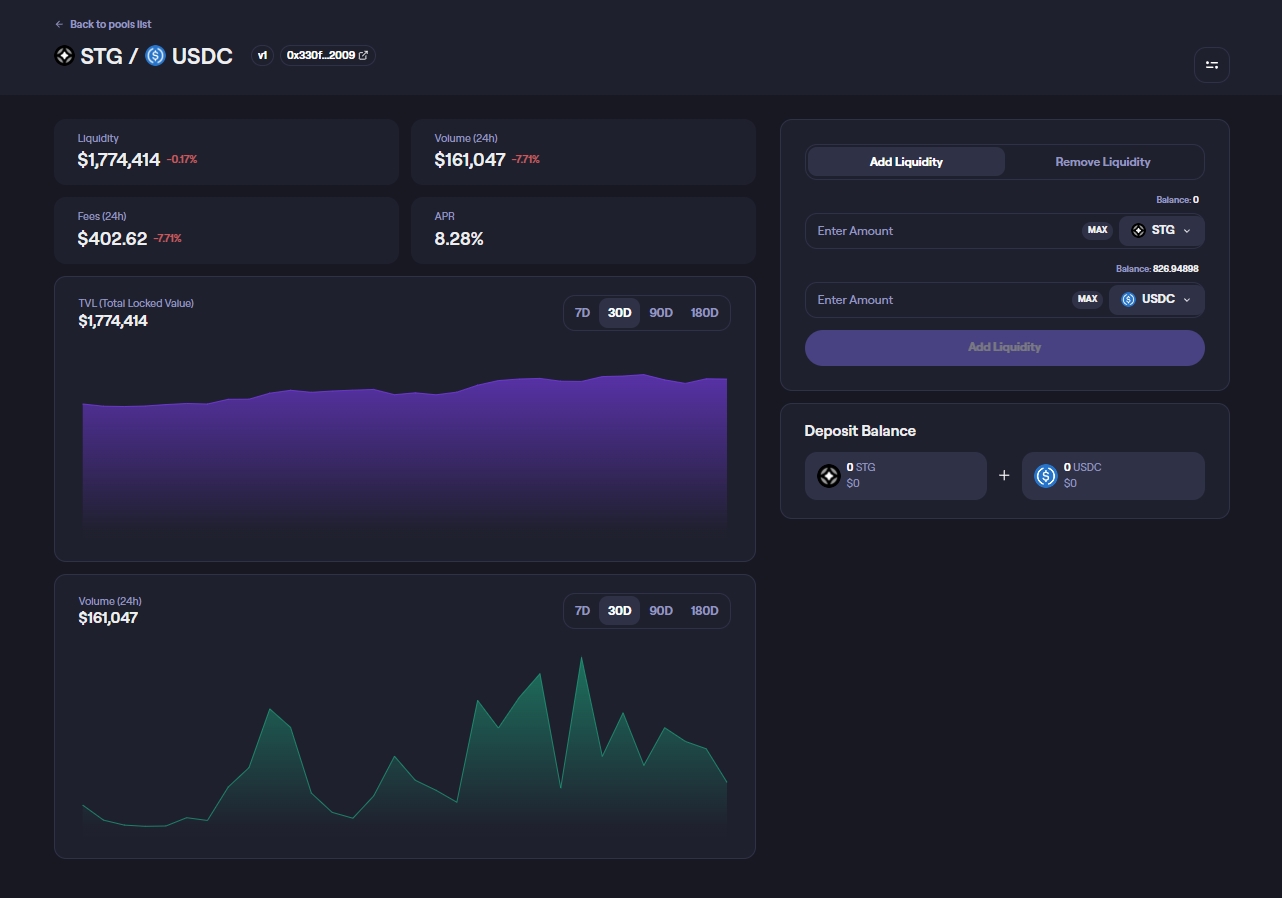Screen dimensions: 1282x898
Task: Switch TVL chart to 90D range
Action: 661,313
